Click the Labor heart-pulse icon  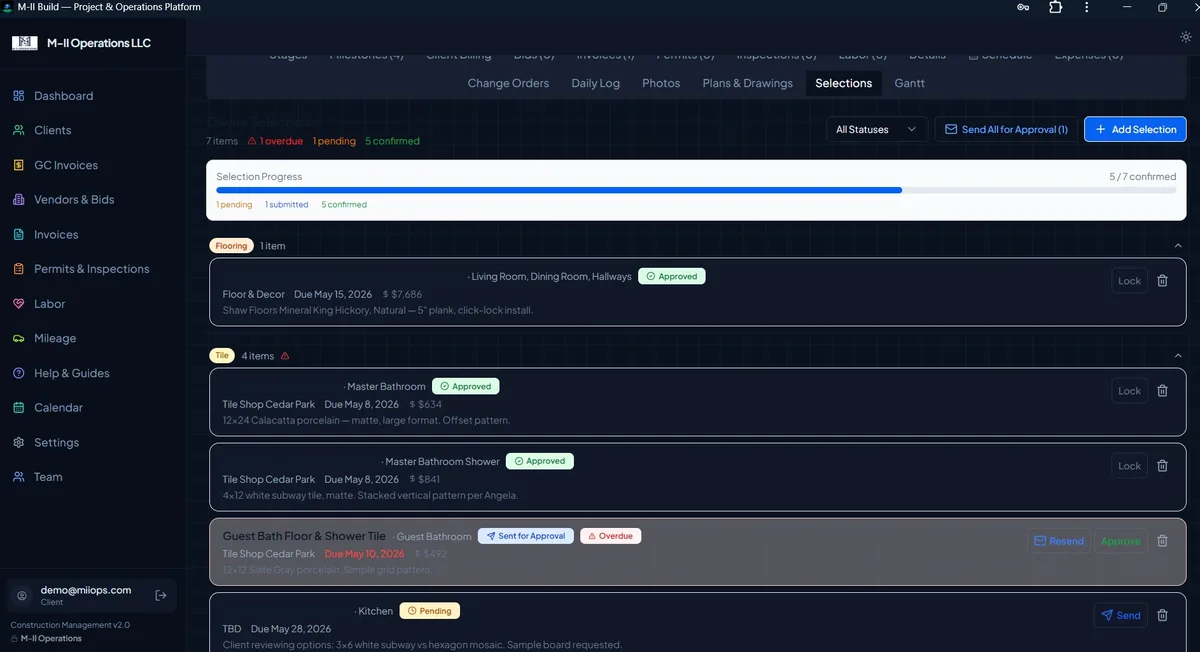tap(19, 303)
